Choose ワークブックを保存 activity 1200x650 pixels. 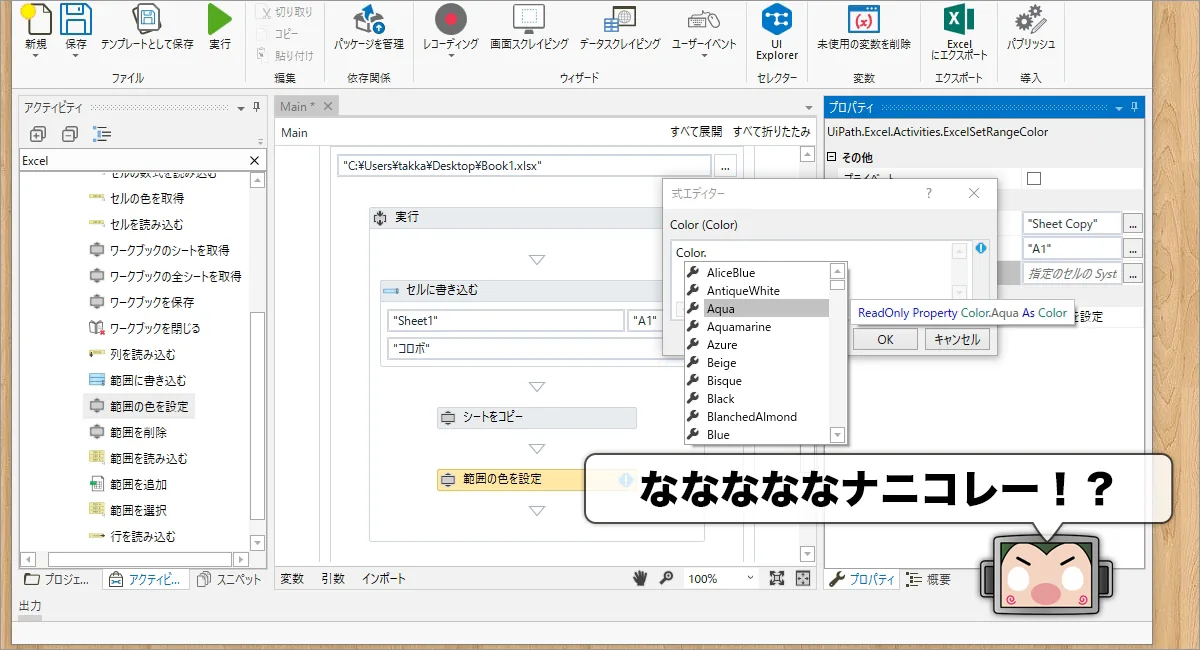(x=141, y=302)
